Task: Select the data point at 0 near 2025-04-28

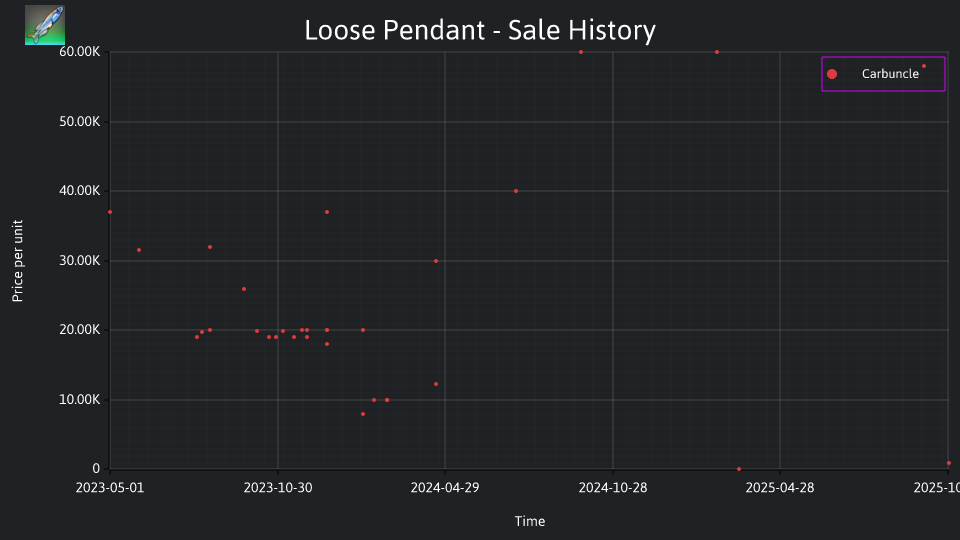Action: [739, 469]
